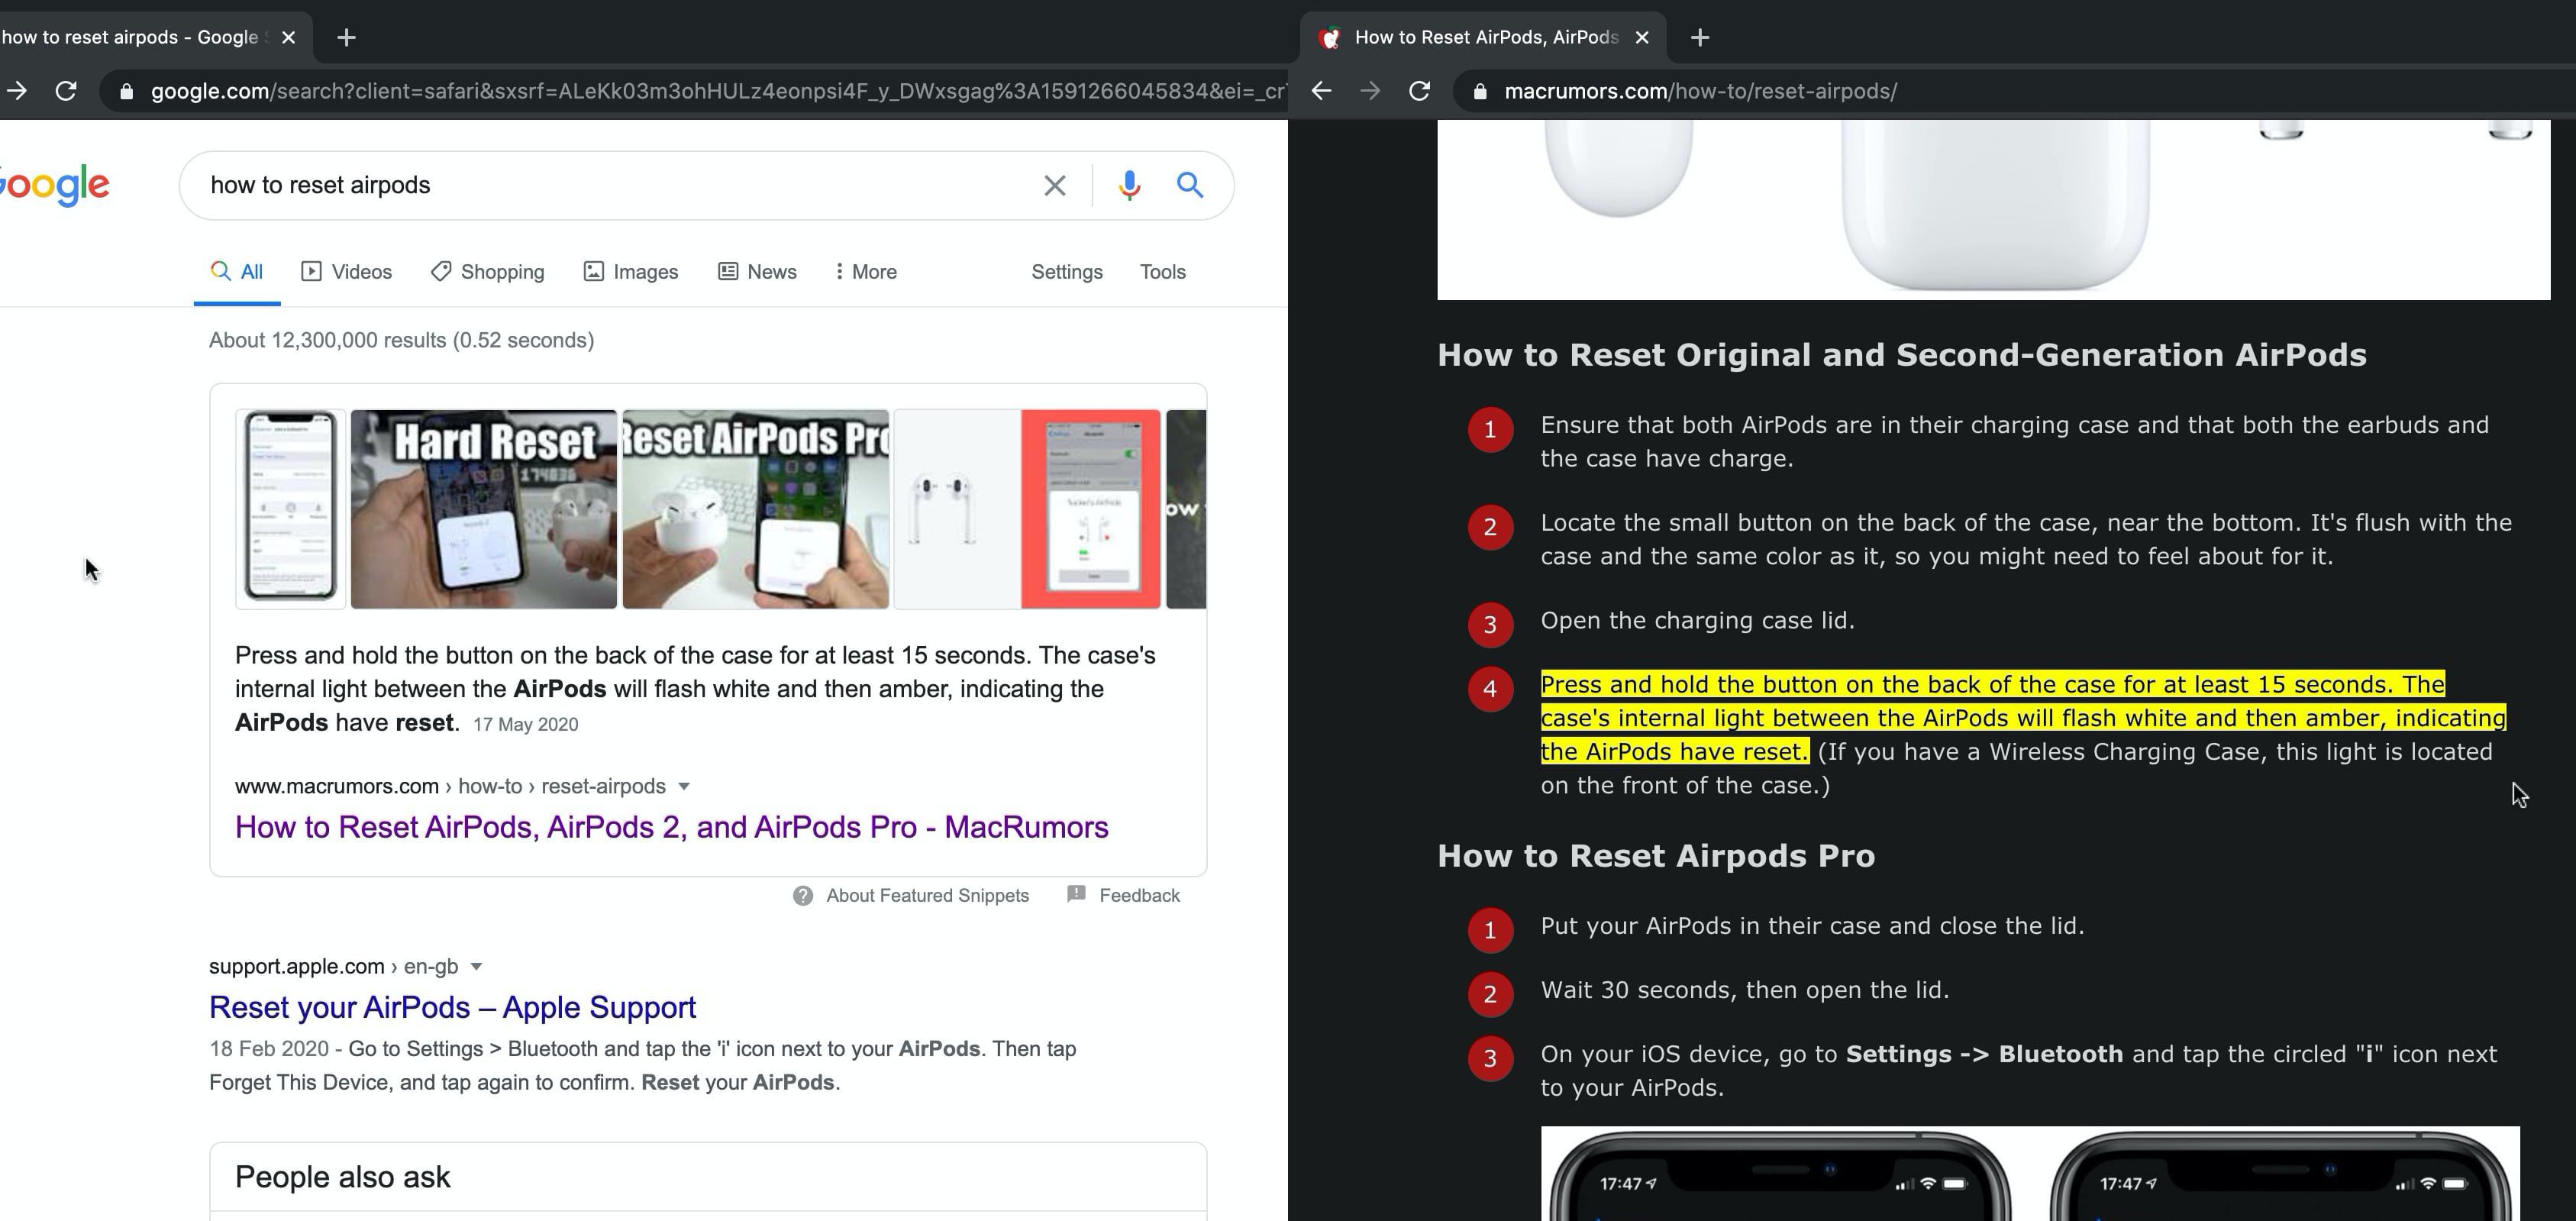The image size is (2576, 1221).
Task: Click into the Google search text field
Action: coord(600,186)
